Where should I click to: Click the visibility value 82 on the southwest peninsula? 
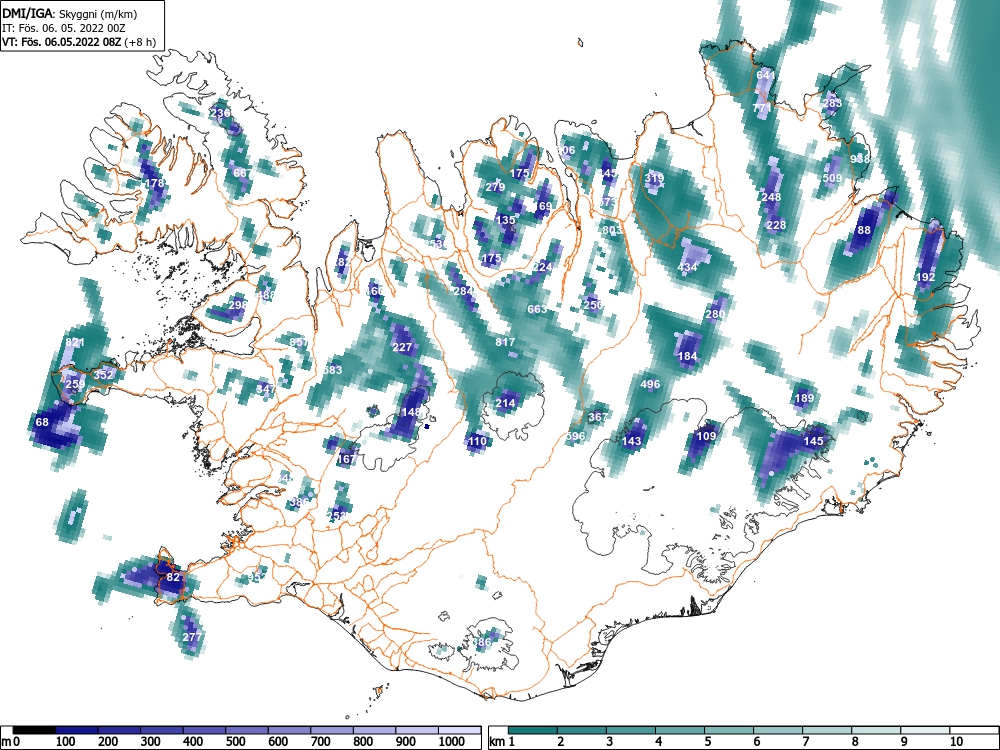pyautogui.click(x=173, y=577)
